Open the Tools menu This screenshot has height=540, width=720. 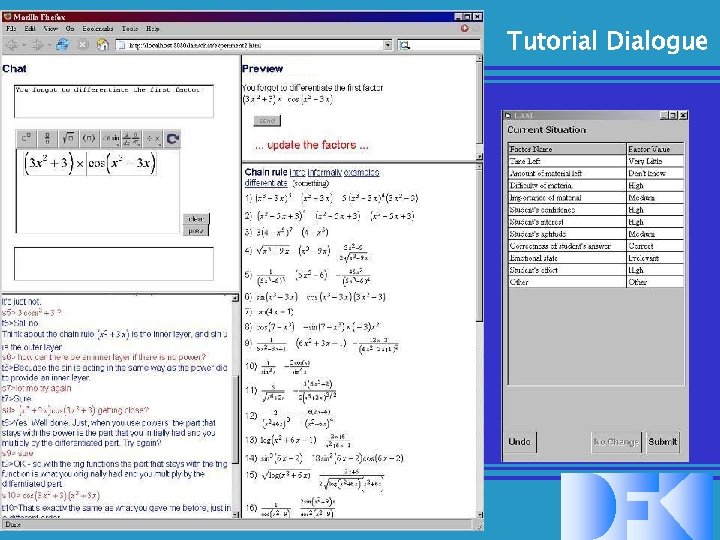[x=130, y=28]
